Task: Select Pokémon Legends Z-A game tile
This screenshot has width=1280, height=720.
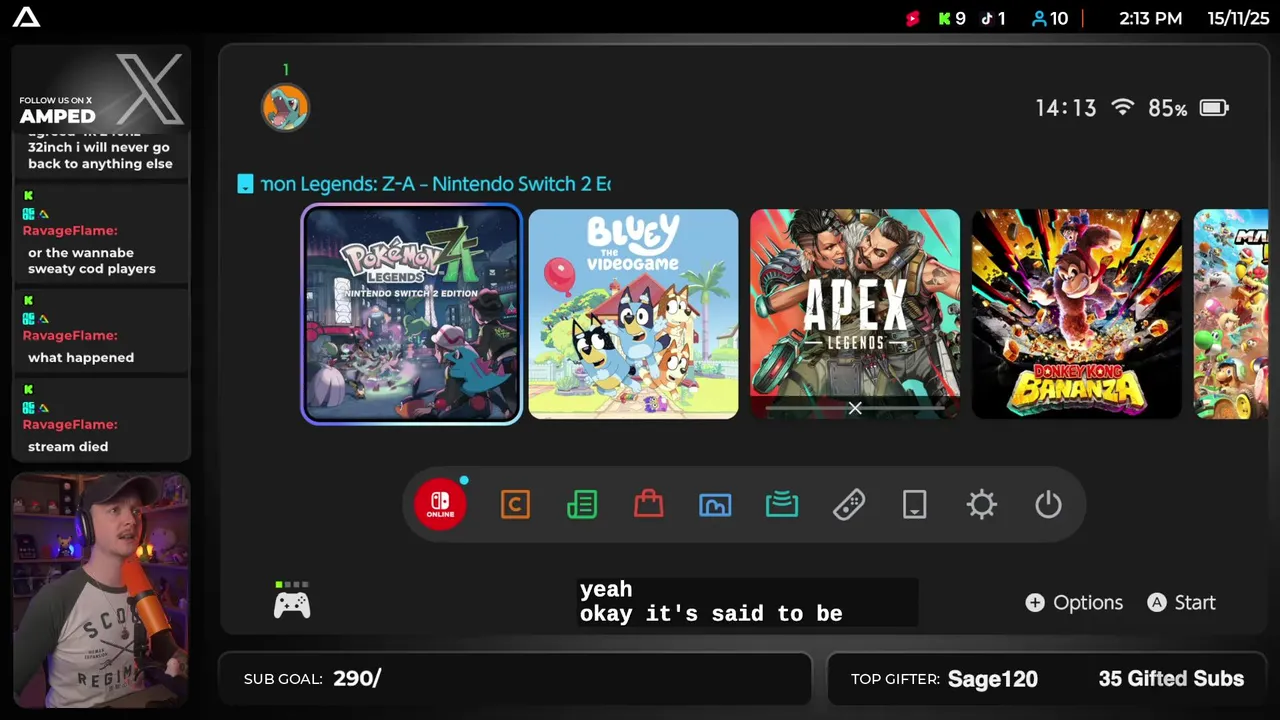Action: click(x=412, y=314)
